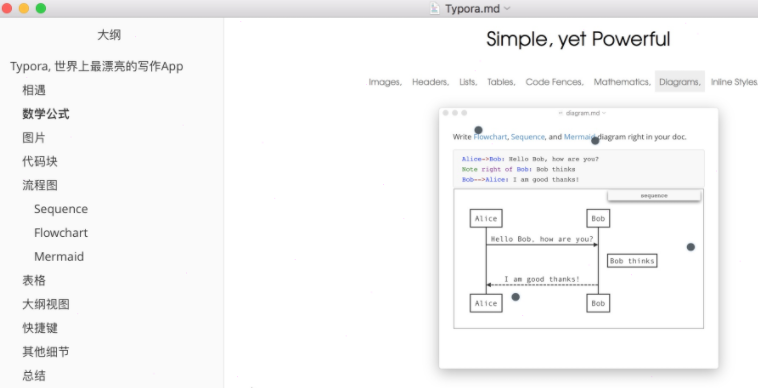This screenshot has width=758, height=388.
Task: Click the Mermaid link in the demo text
Action: [x=579, y=137]
